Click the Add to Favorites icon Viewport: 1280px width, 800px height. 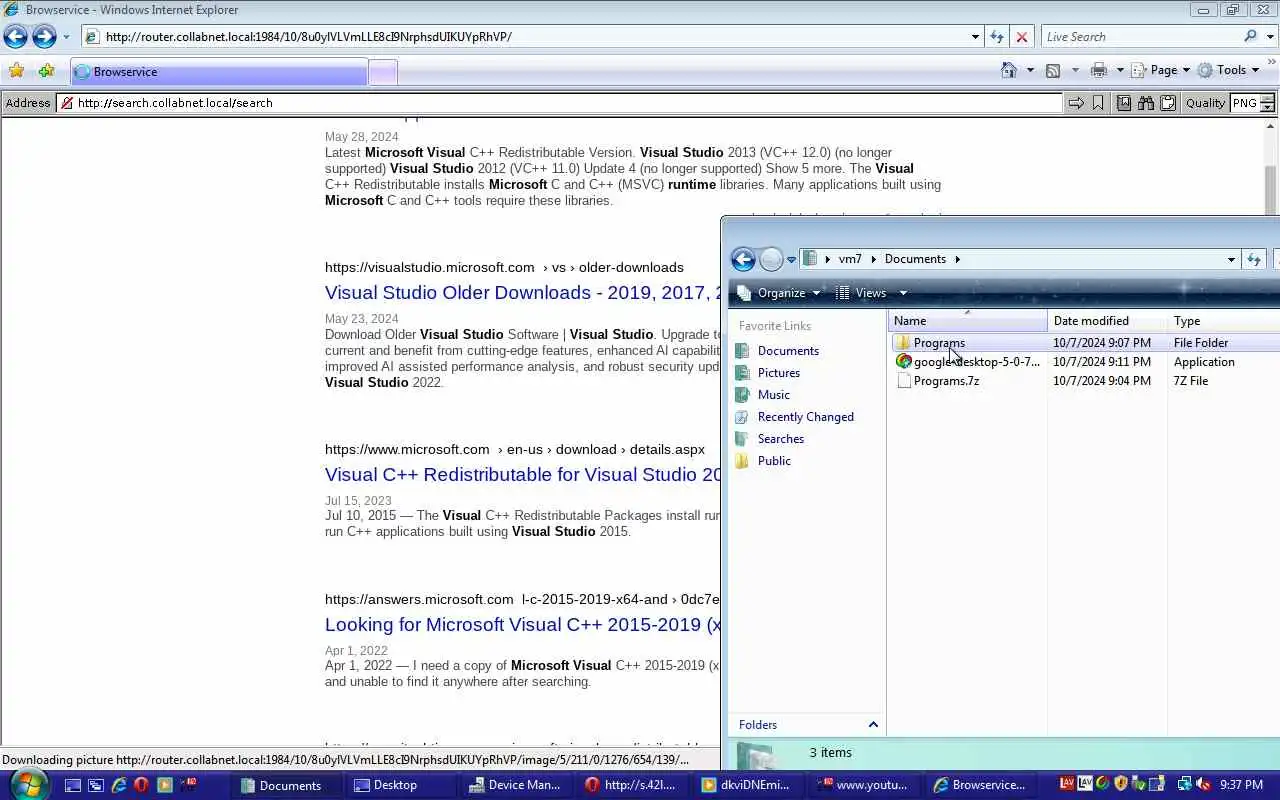46,71
